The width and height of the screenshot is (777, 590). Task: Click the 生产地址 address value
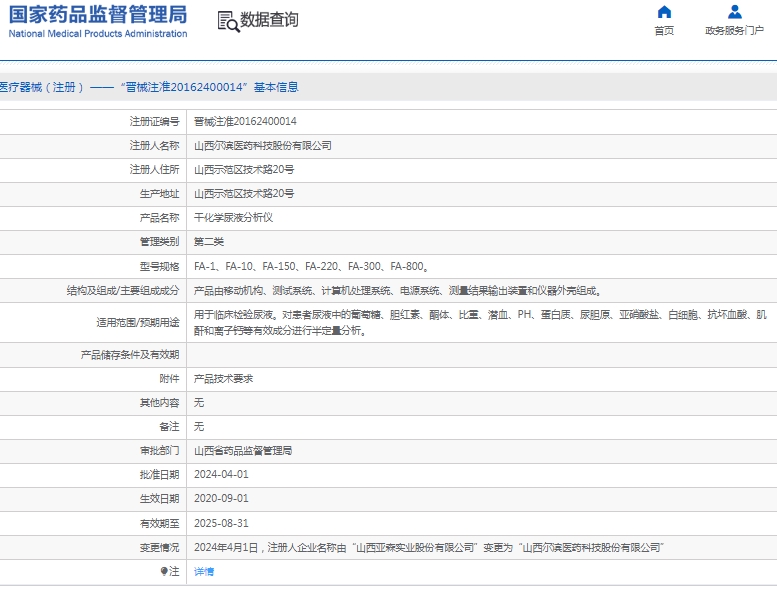tap(244, 194)
